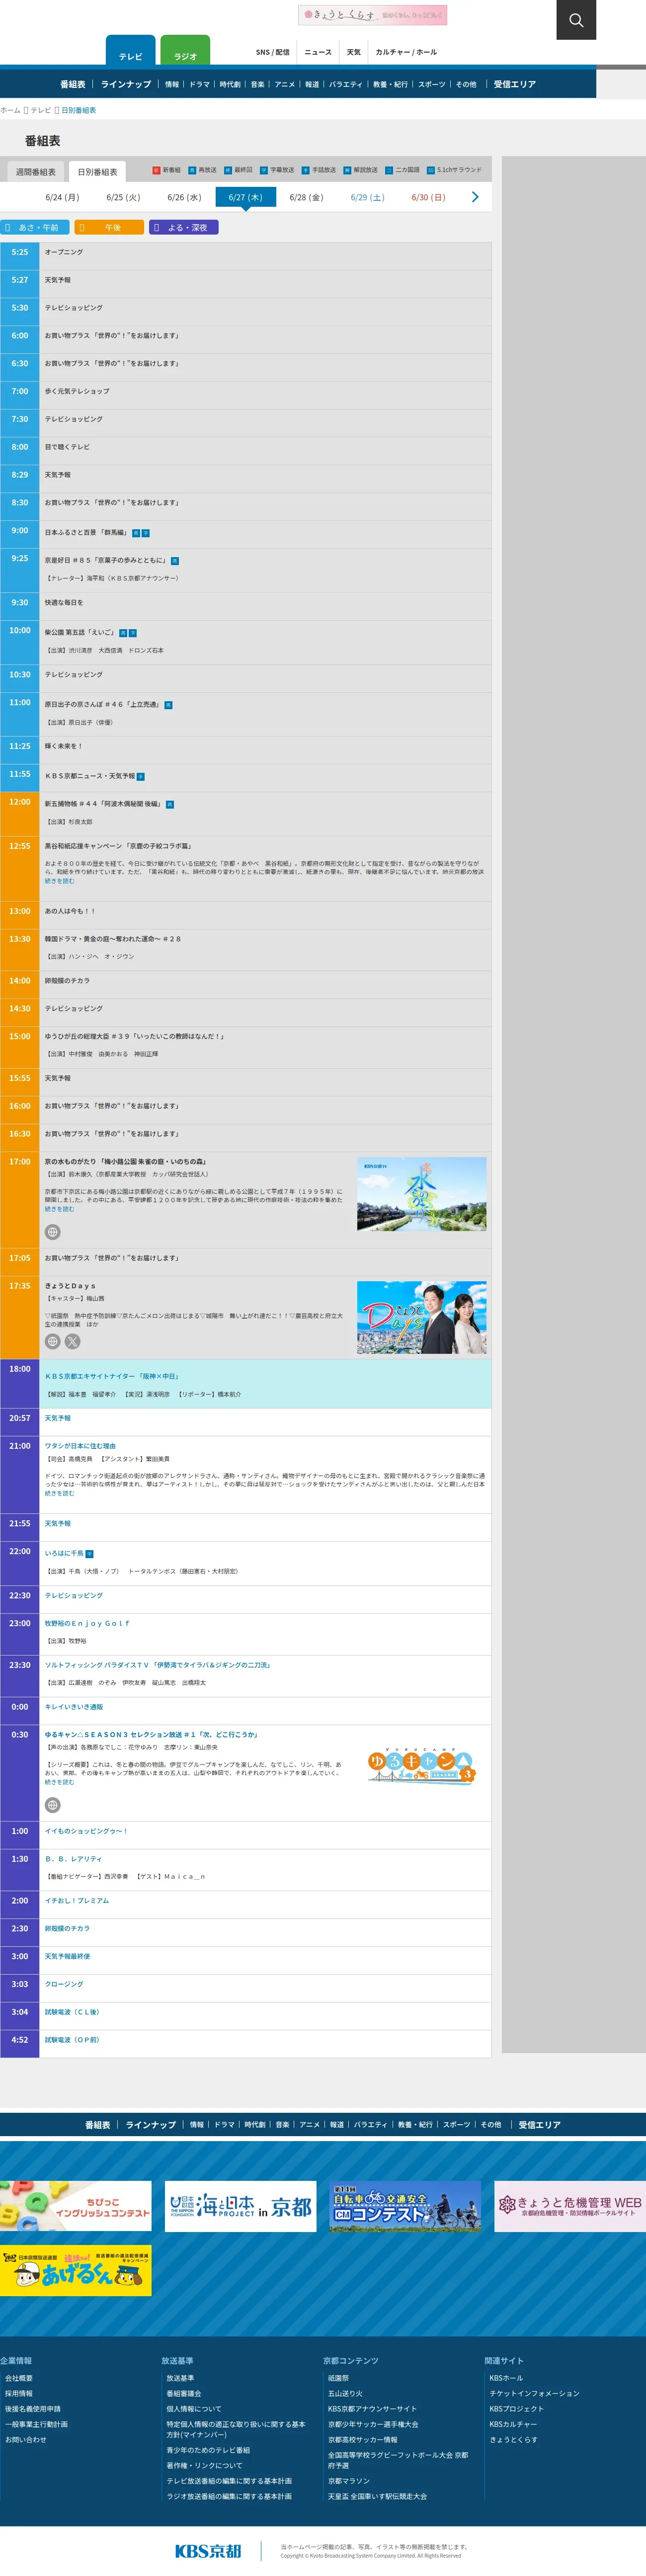
Task: Open ソルトフィッシング パラダイスTV program link
Action: (158, 1665)
